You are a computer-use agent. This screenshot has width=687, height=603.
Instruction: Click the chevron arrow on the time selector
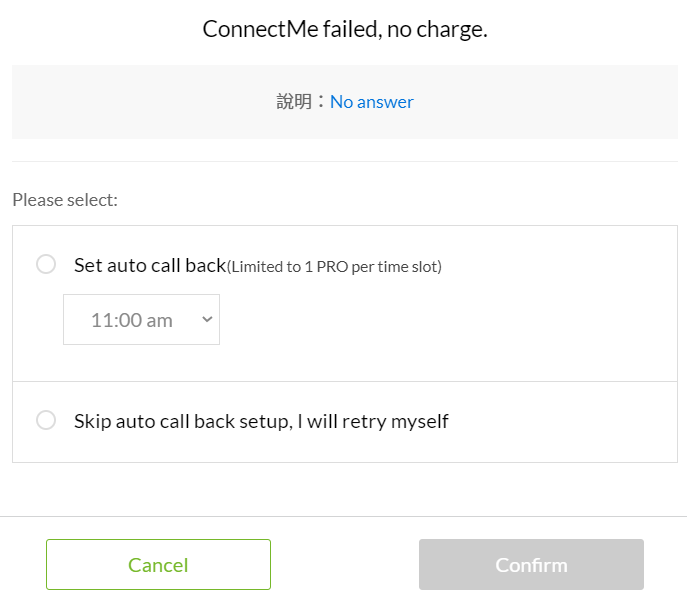pyautogui.click(x=208, y=319)
